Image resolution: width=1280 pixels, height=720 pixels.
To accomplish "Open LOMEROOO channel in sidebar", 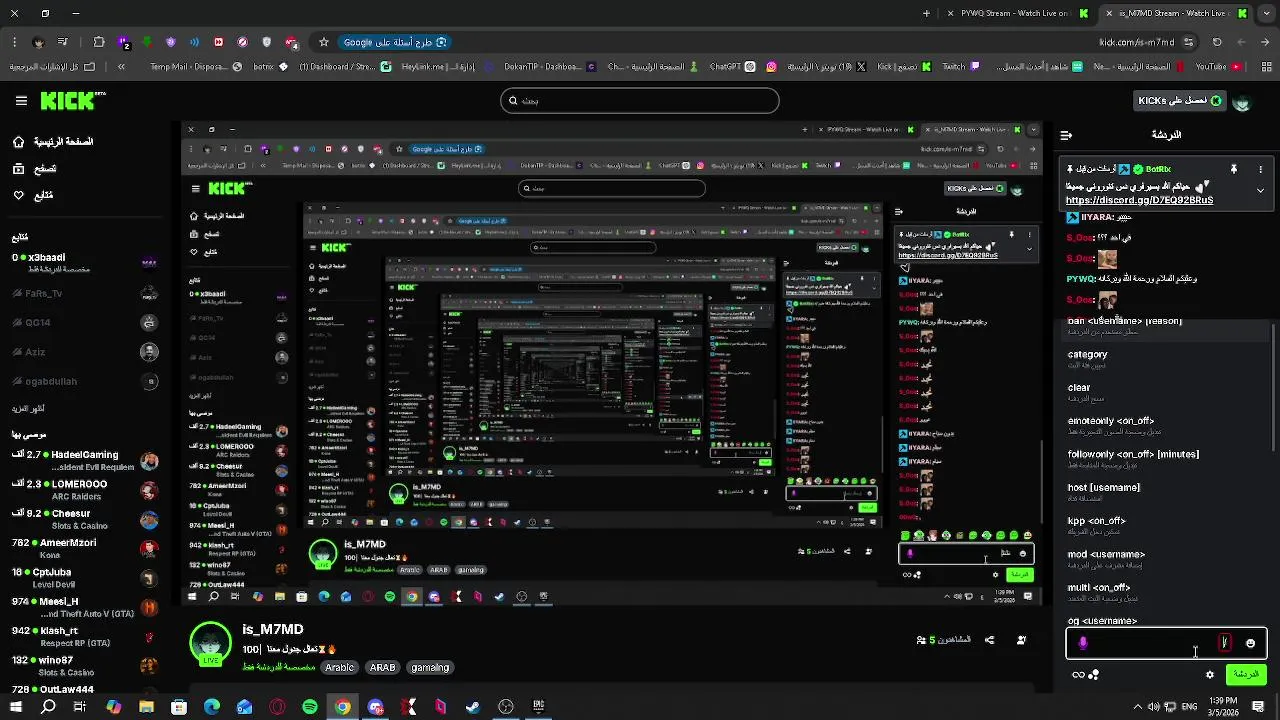I will tap(85, 490).
